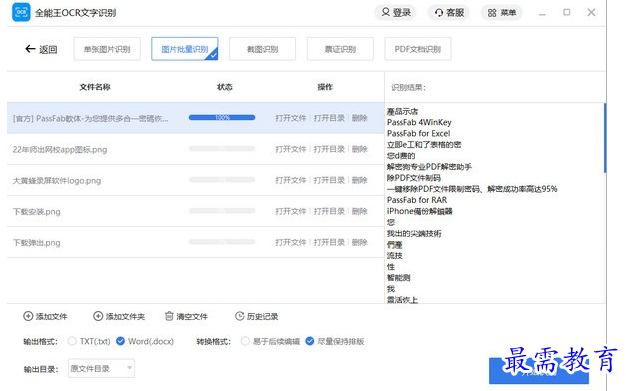Open file for PassFab row
The height and width of the screenshot is (391, 626).
(291, 118)
